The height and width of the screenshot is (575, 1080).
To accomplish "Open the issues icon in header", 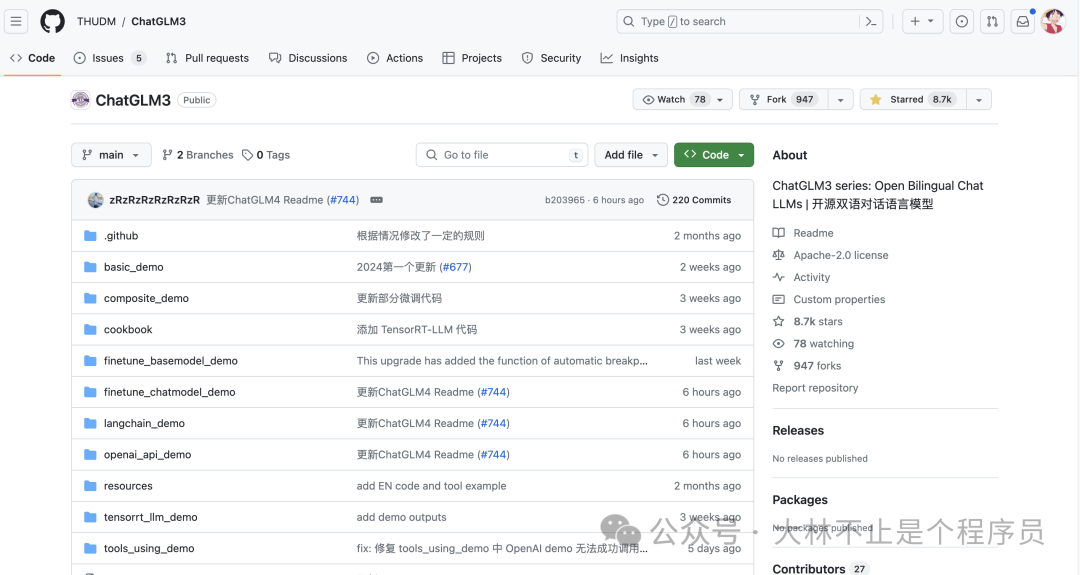I will point(961,21).
